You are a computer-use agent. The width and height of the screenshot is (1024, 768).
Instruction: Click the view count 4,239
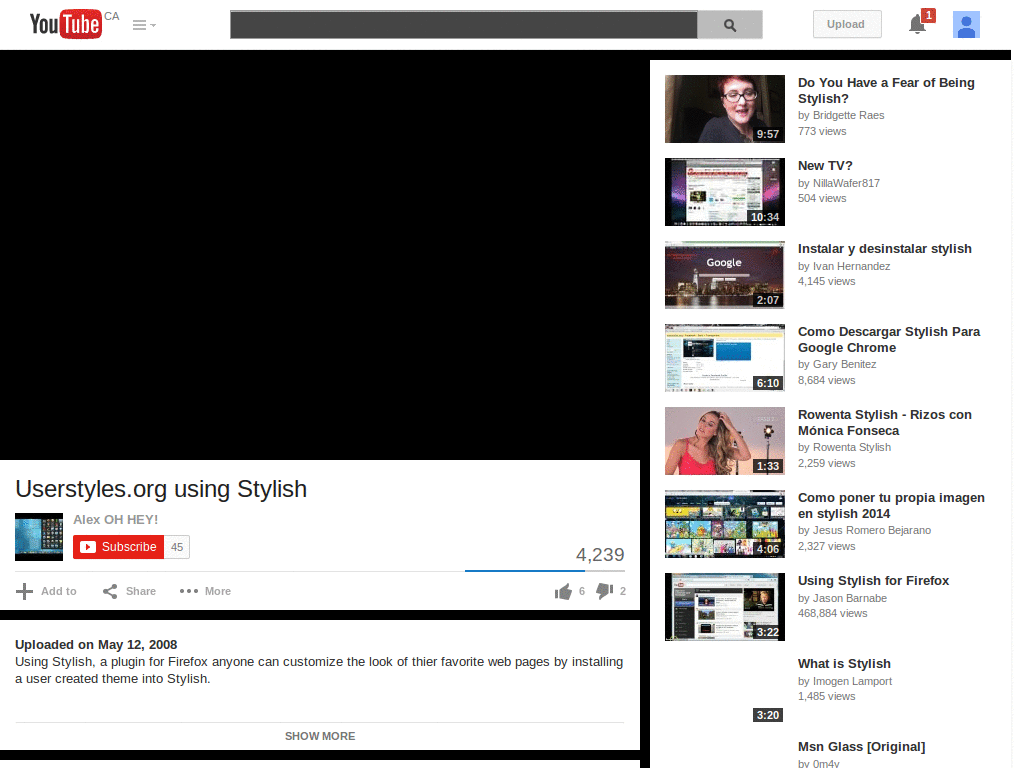click(600, 554)
